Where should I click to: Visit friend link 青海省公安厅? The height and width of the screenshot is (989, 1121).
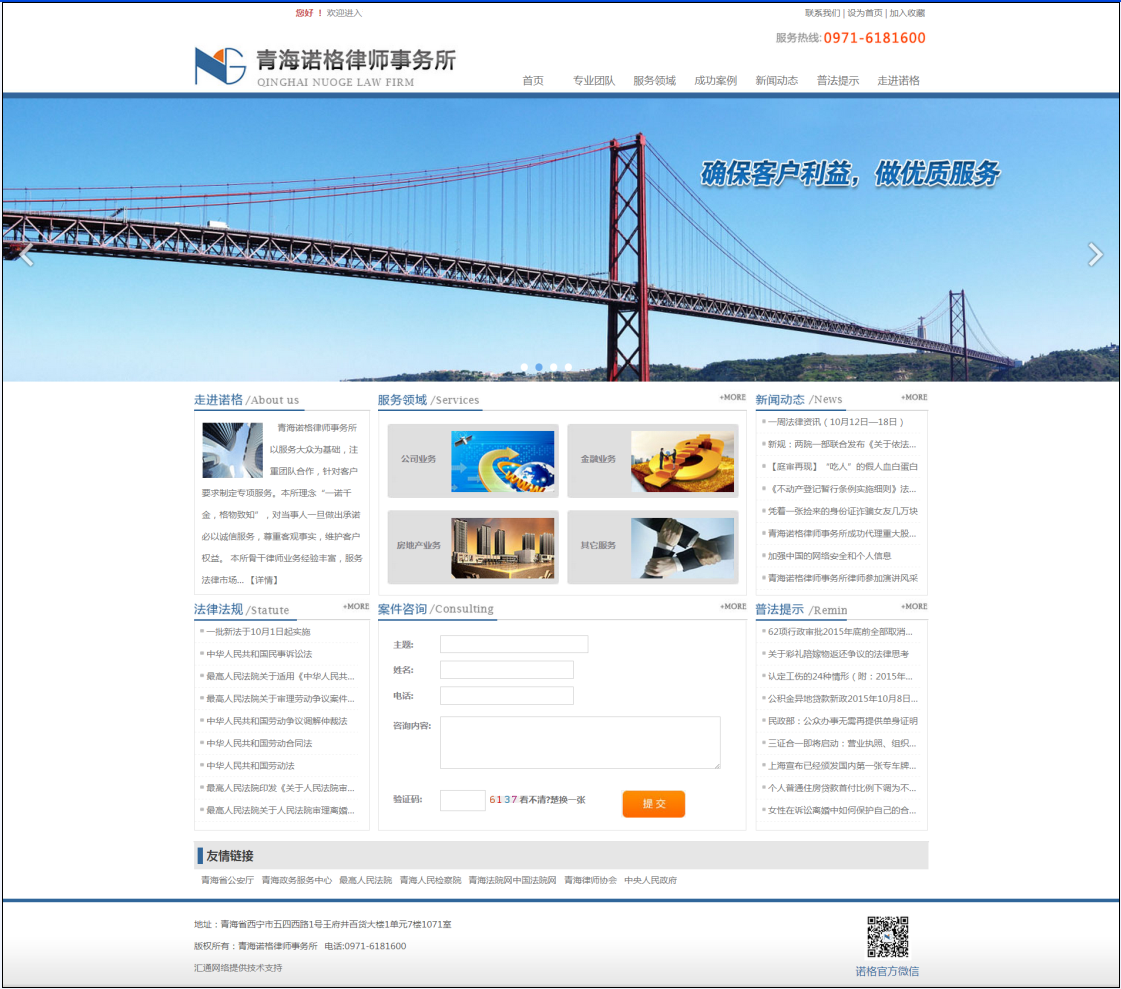tap(227, 880)
